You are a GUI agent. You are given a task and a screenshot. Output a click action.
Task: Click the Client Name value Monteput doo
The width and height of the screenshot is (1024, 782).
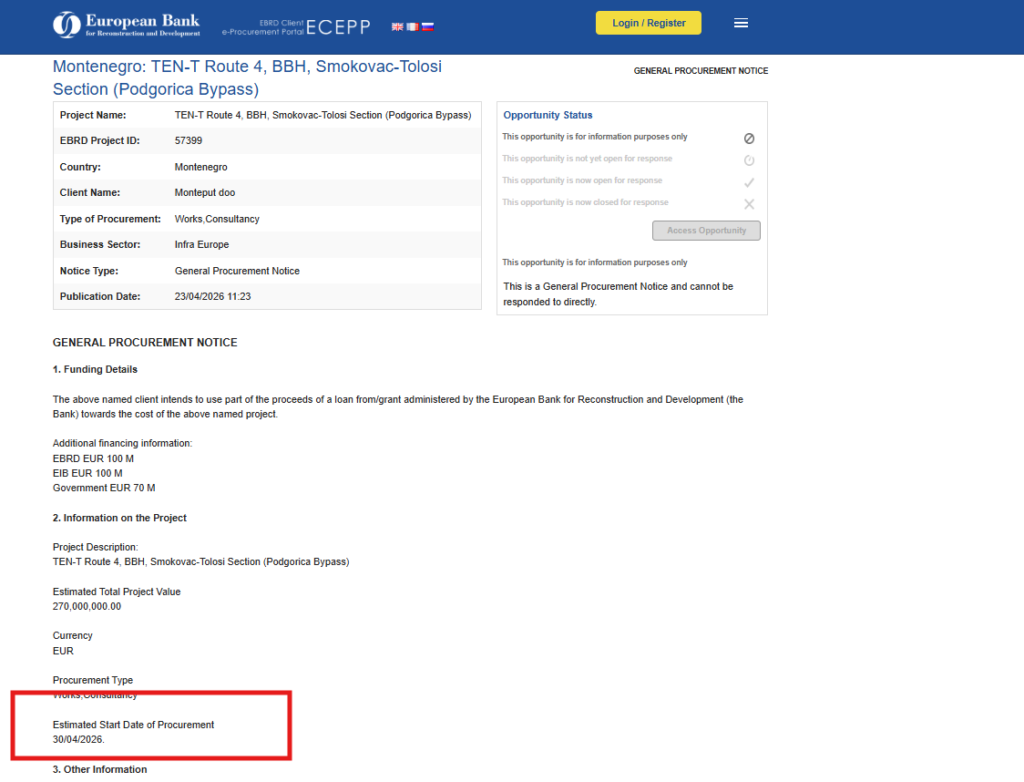click(204, 193)
